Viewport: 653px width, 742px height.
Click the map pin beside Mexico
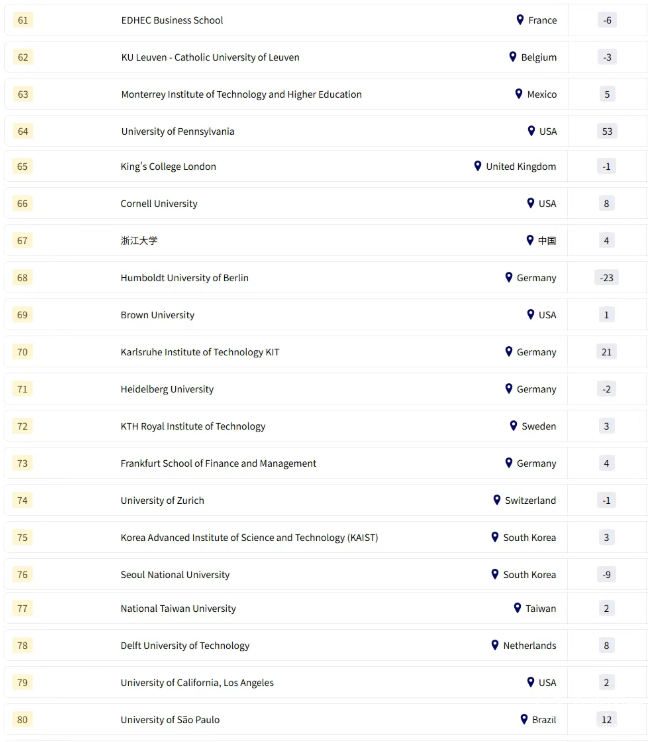pos(519,94)
